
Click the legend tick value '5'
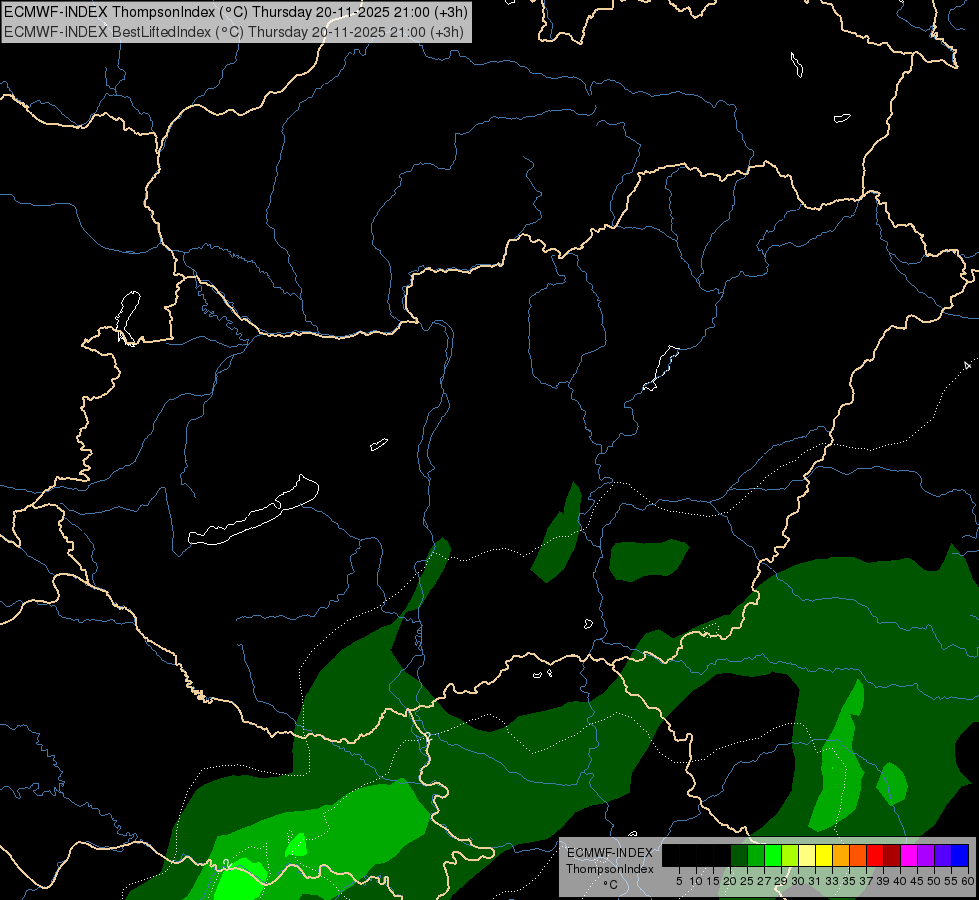679,881
